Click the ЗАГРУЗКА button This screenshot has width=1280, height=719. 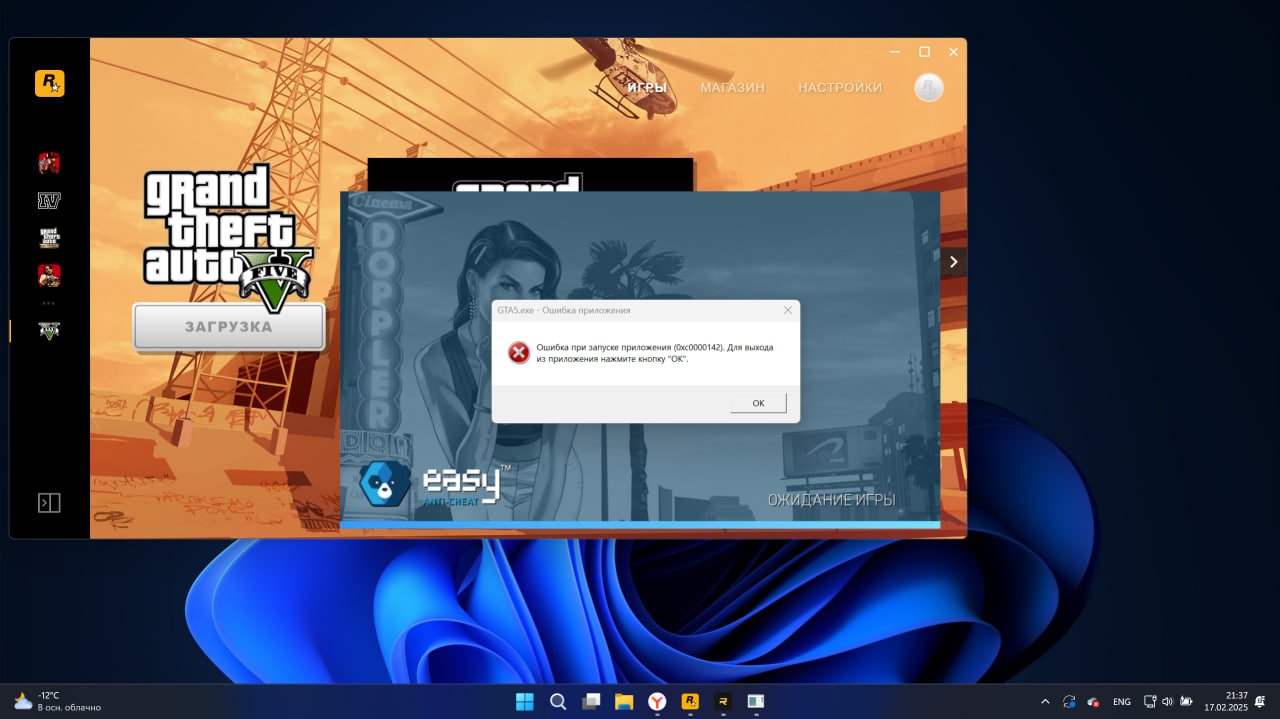229,327
